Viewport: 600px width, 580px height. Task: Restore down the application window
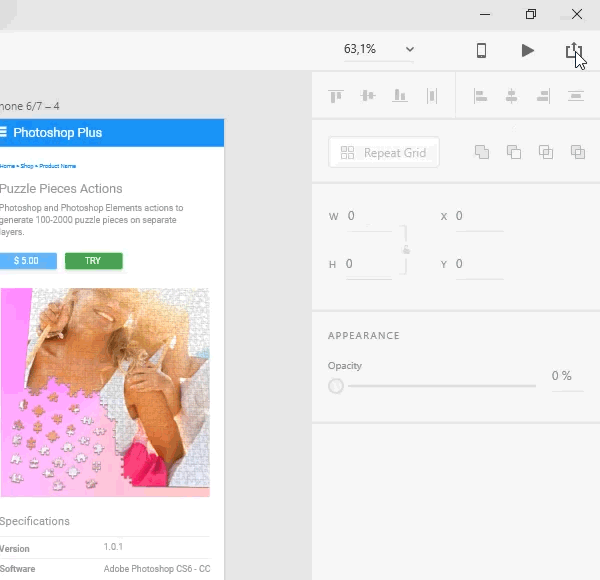click(x=531, y=15)
